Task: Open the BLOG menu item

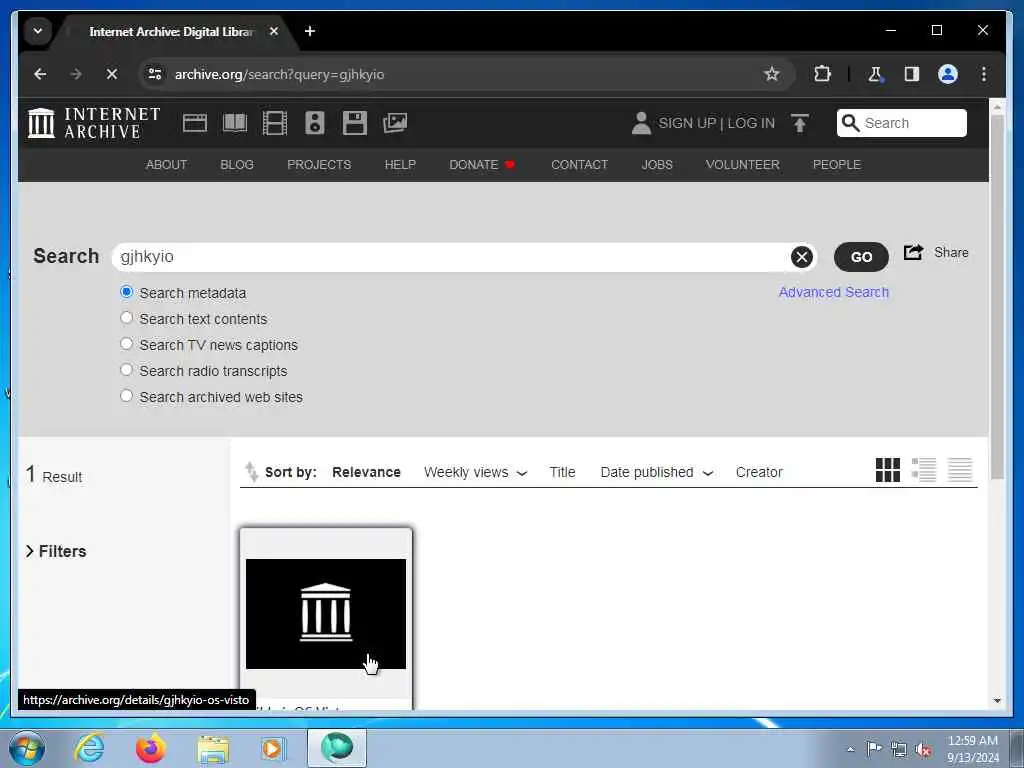Action: (236, 165)
